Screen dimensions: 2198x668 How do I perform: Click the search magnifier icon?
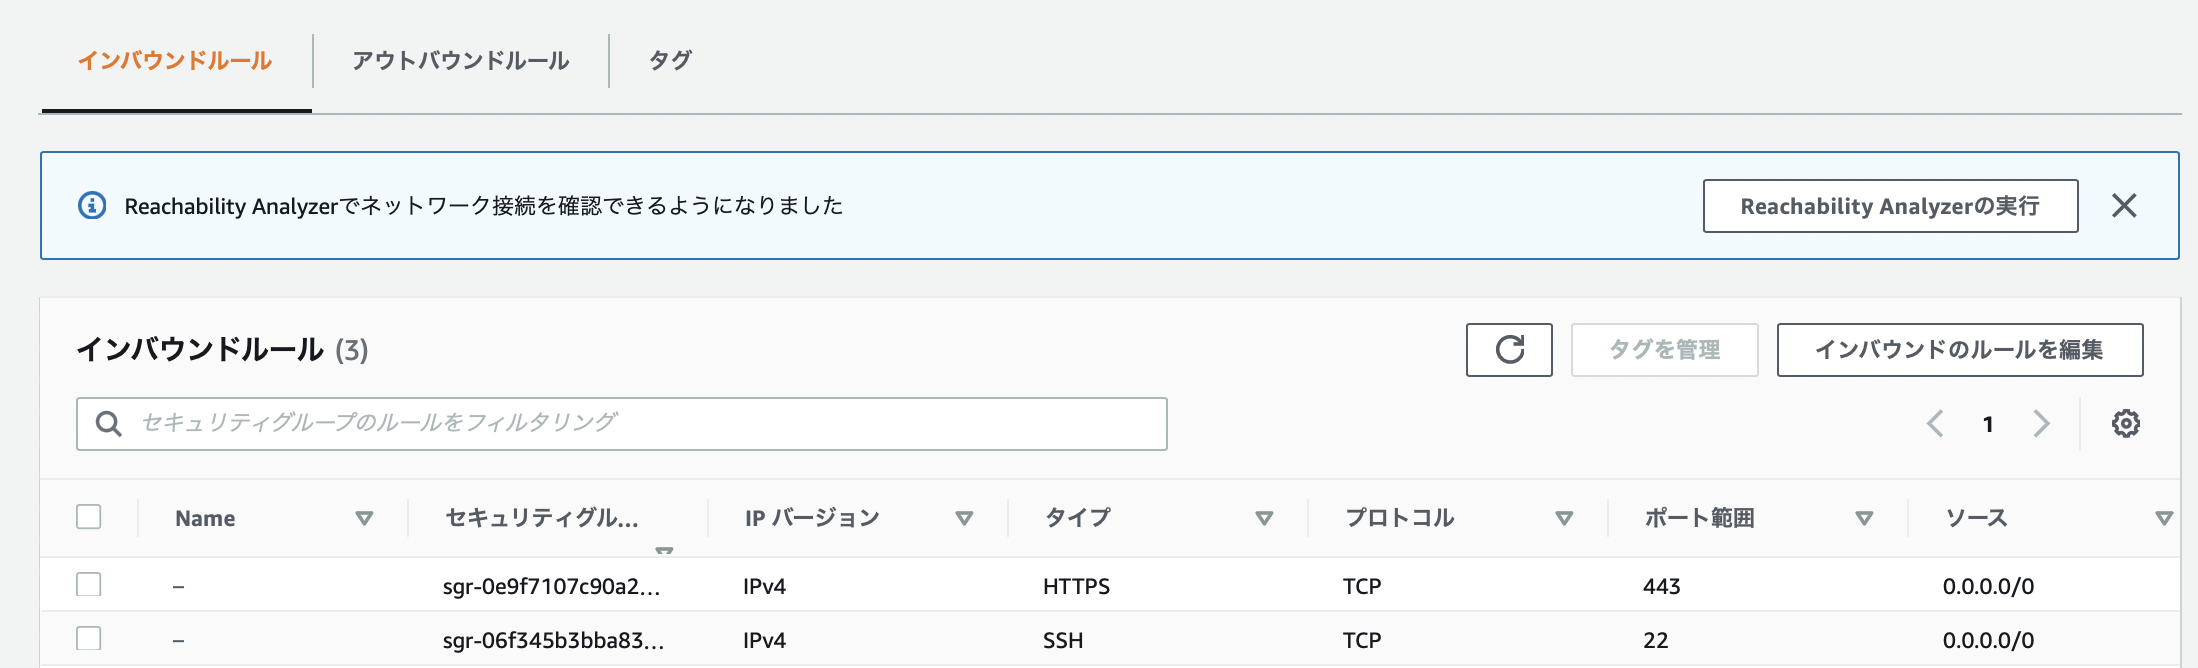109,424
